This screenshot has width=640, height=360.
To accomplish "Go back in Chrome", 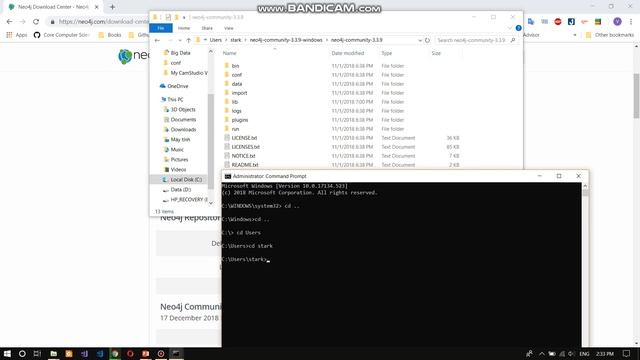I will click(x=9, y=22).
